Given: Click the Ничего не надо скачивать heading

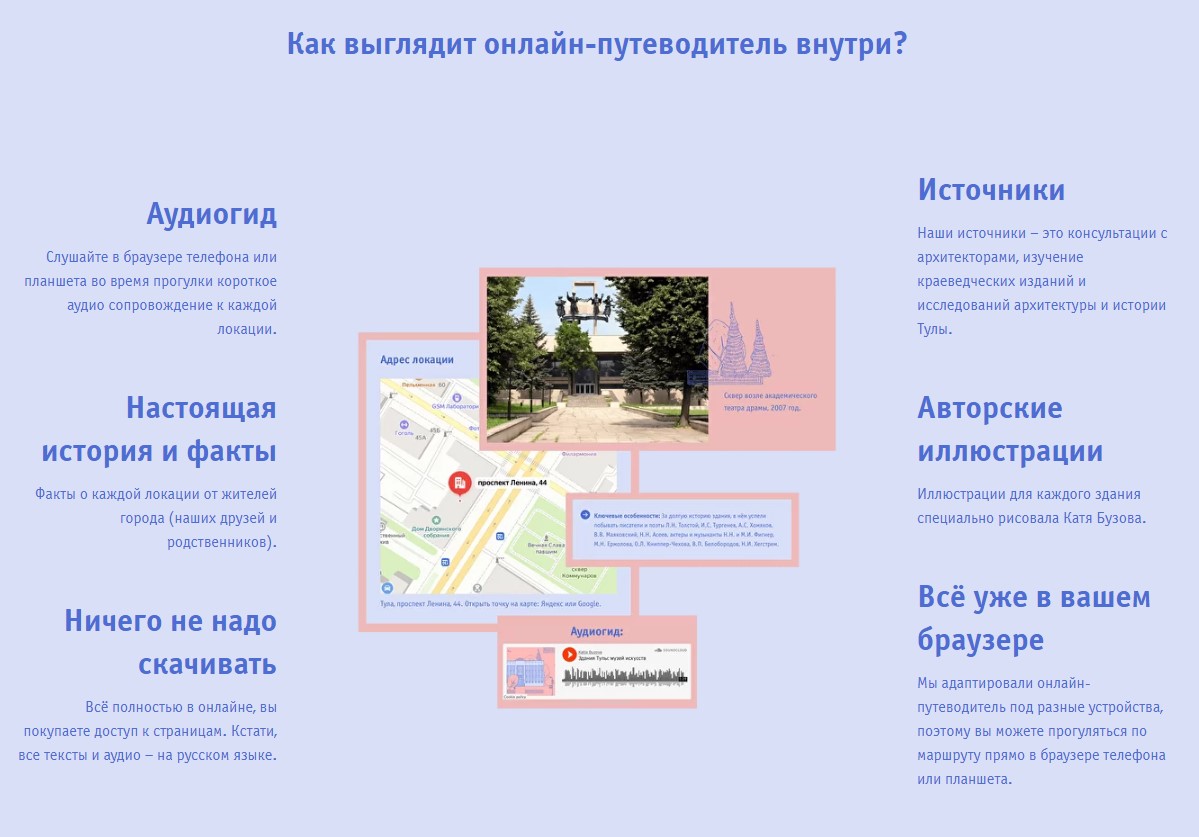Looking at the screenshot, I should coord(171,642).
